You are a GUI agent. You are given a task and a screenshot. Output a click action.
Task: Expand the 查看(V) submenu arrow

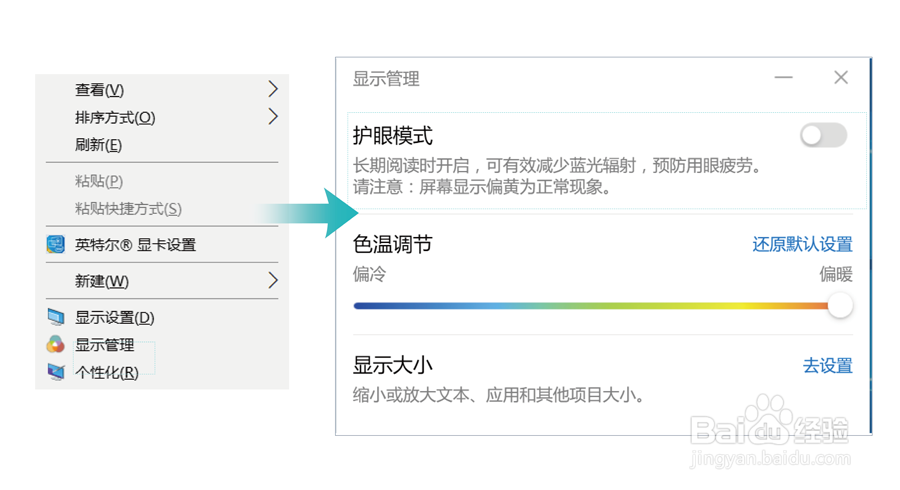[273, 89]
